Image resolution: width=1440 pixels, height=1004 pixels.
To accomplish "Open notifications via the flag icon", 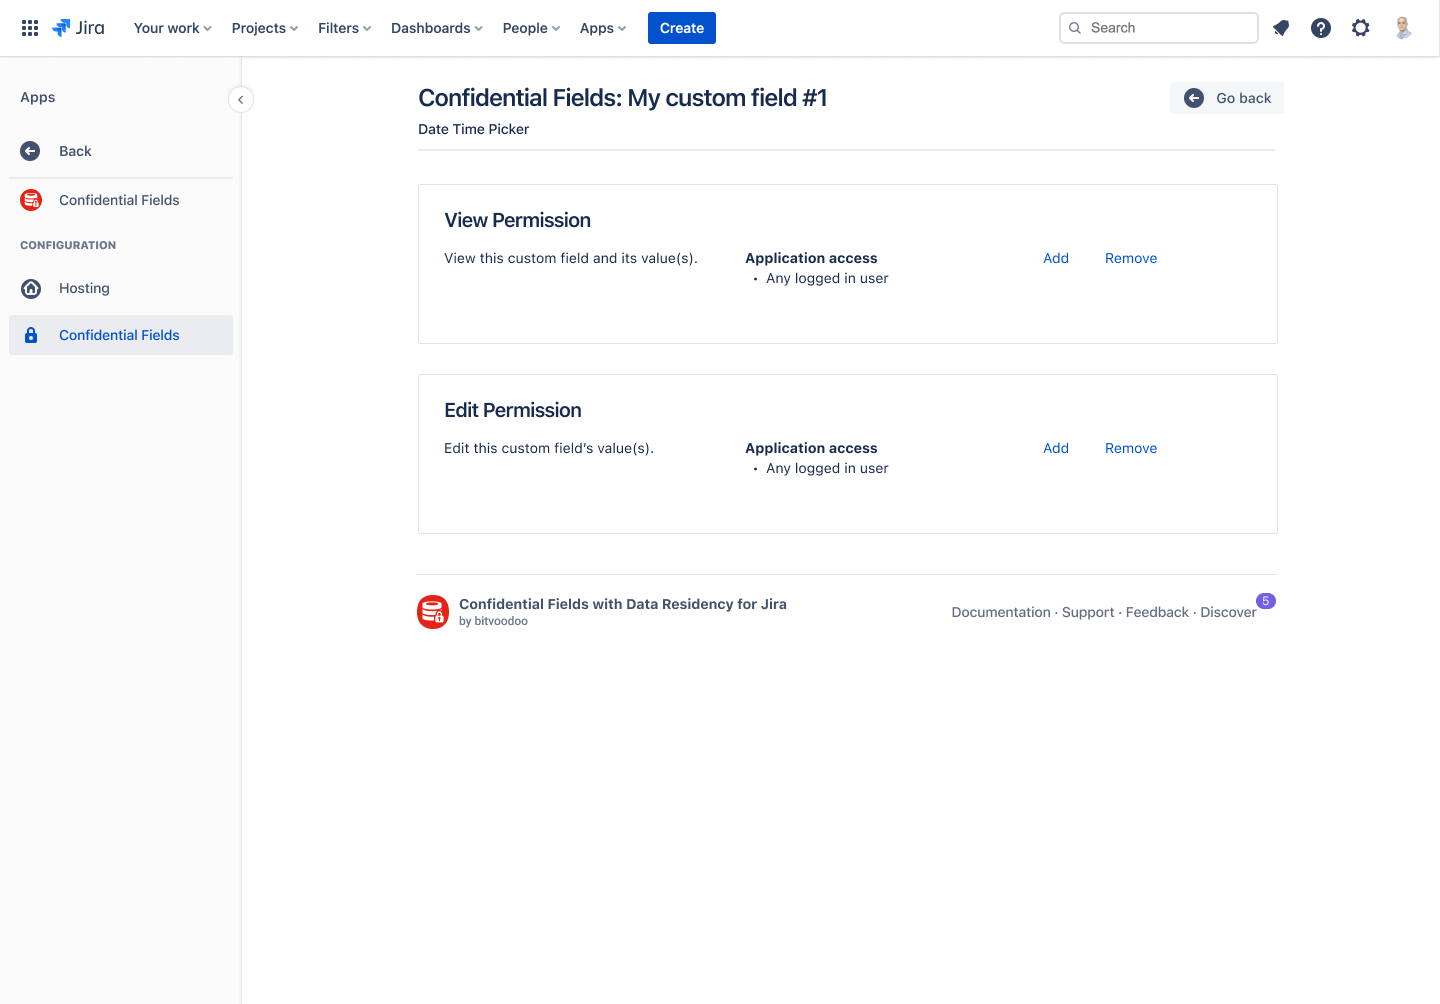I will 1281,27.
